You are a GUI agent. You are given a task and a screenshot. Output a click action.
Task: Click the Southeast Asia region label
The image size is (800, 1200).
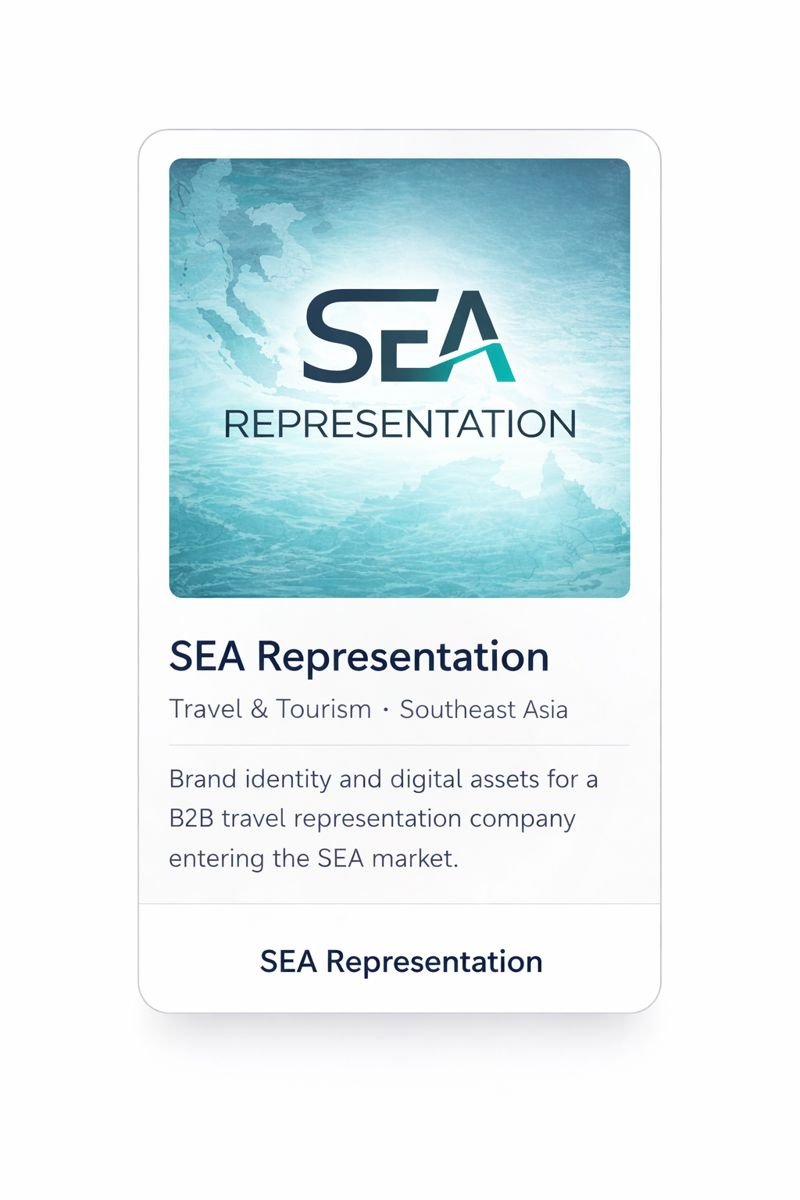click(x=484, y=710)
